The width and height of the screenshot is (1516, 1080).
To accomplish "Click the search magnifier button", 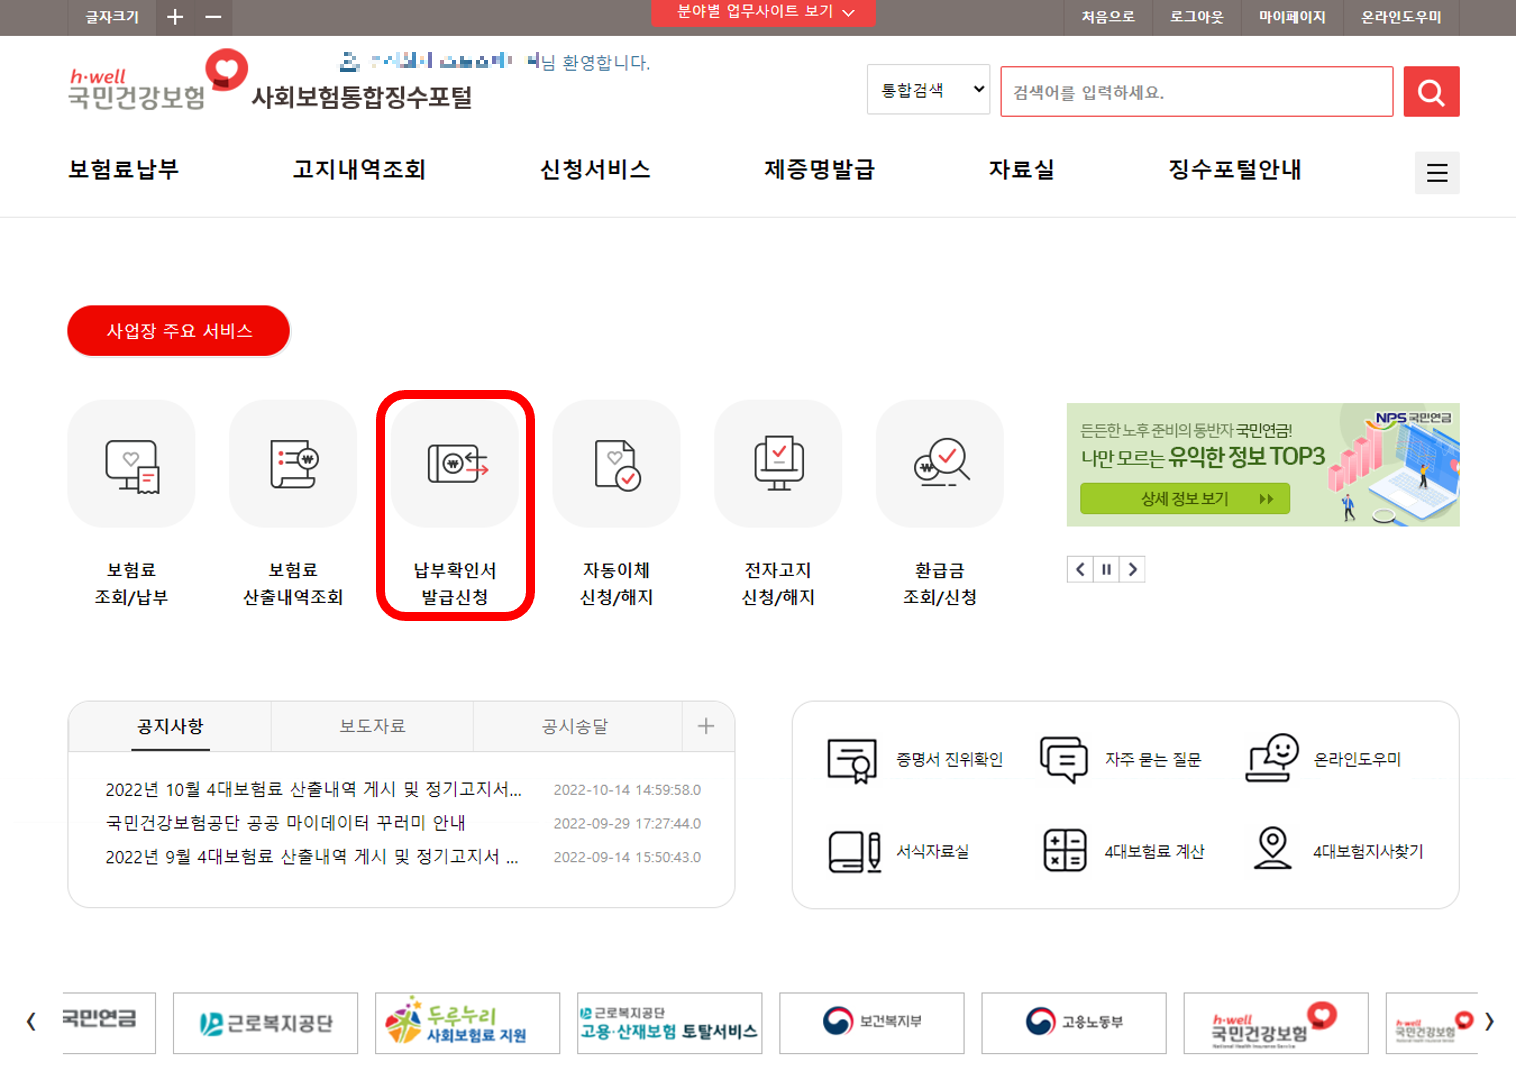I will [x=1430, y=91].
